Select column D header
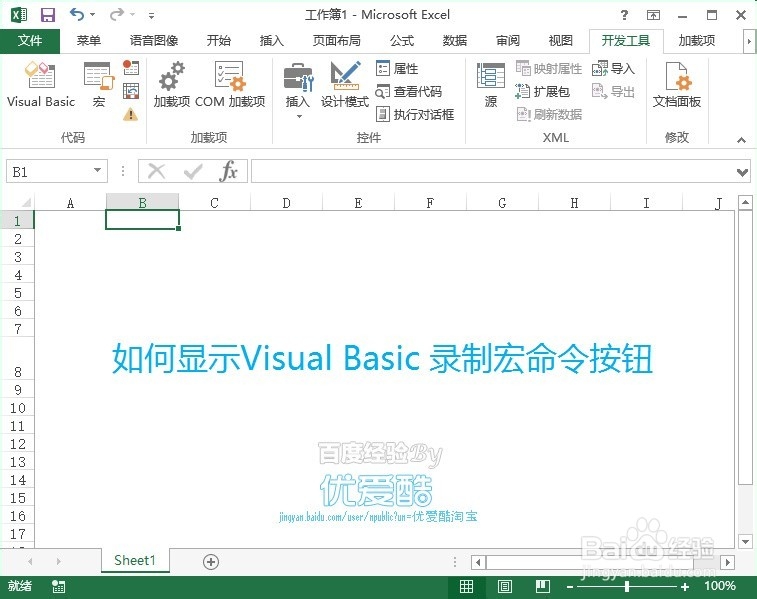Screen dimensions: 757x599 (286, 203)
